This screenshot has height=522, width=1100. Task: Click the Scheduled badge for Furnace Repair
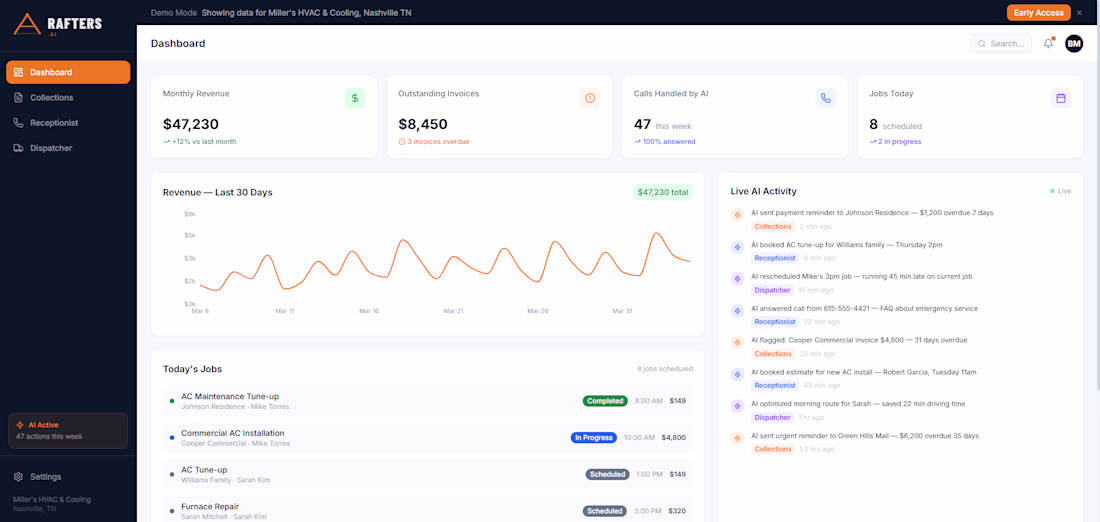604,511
